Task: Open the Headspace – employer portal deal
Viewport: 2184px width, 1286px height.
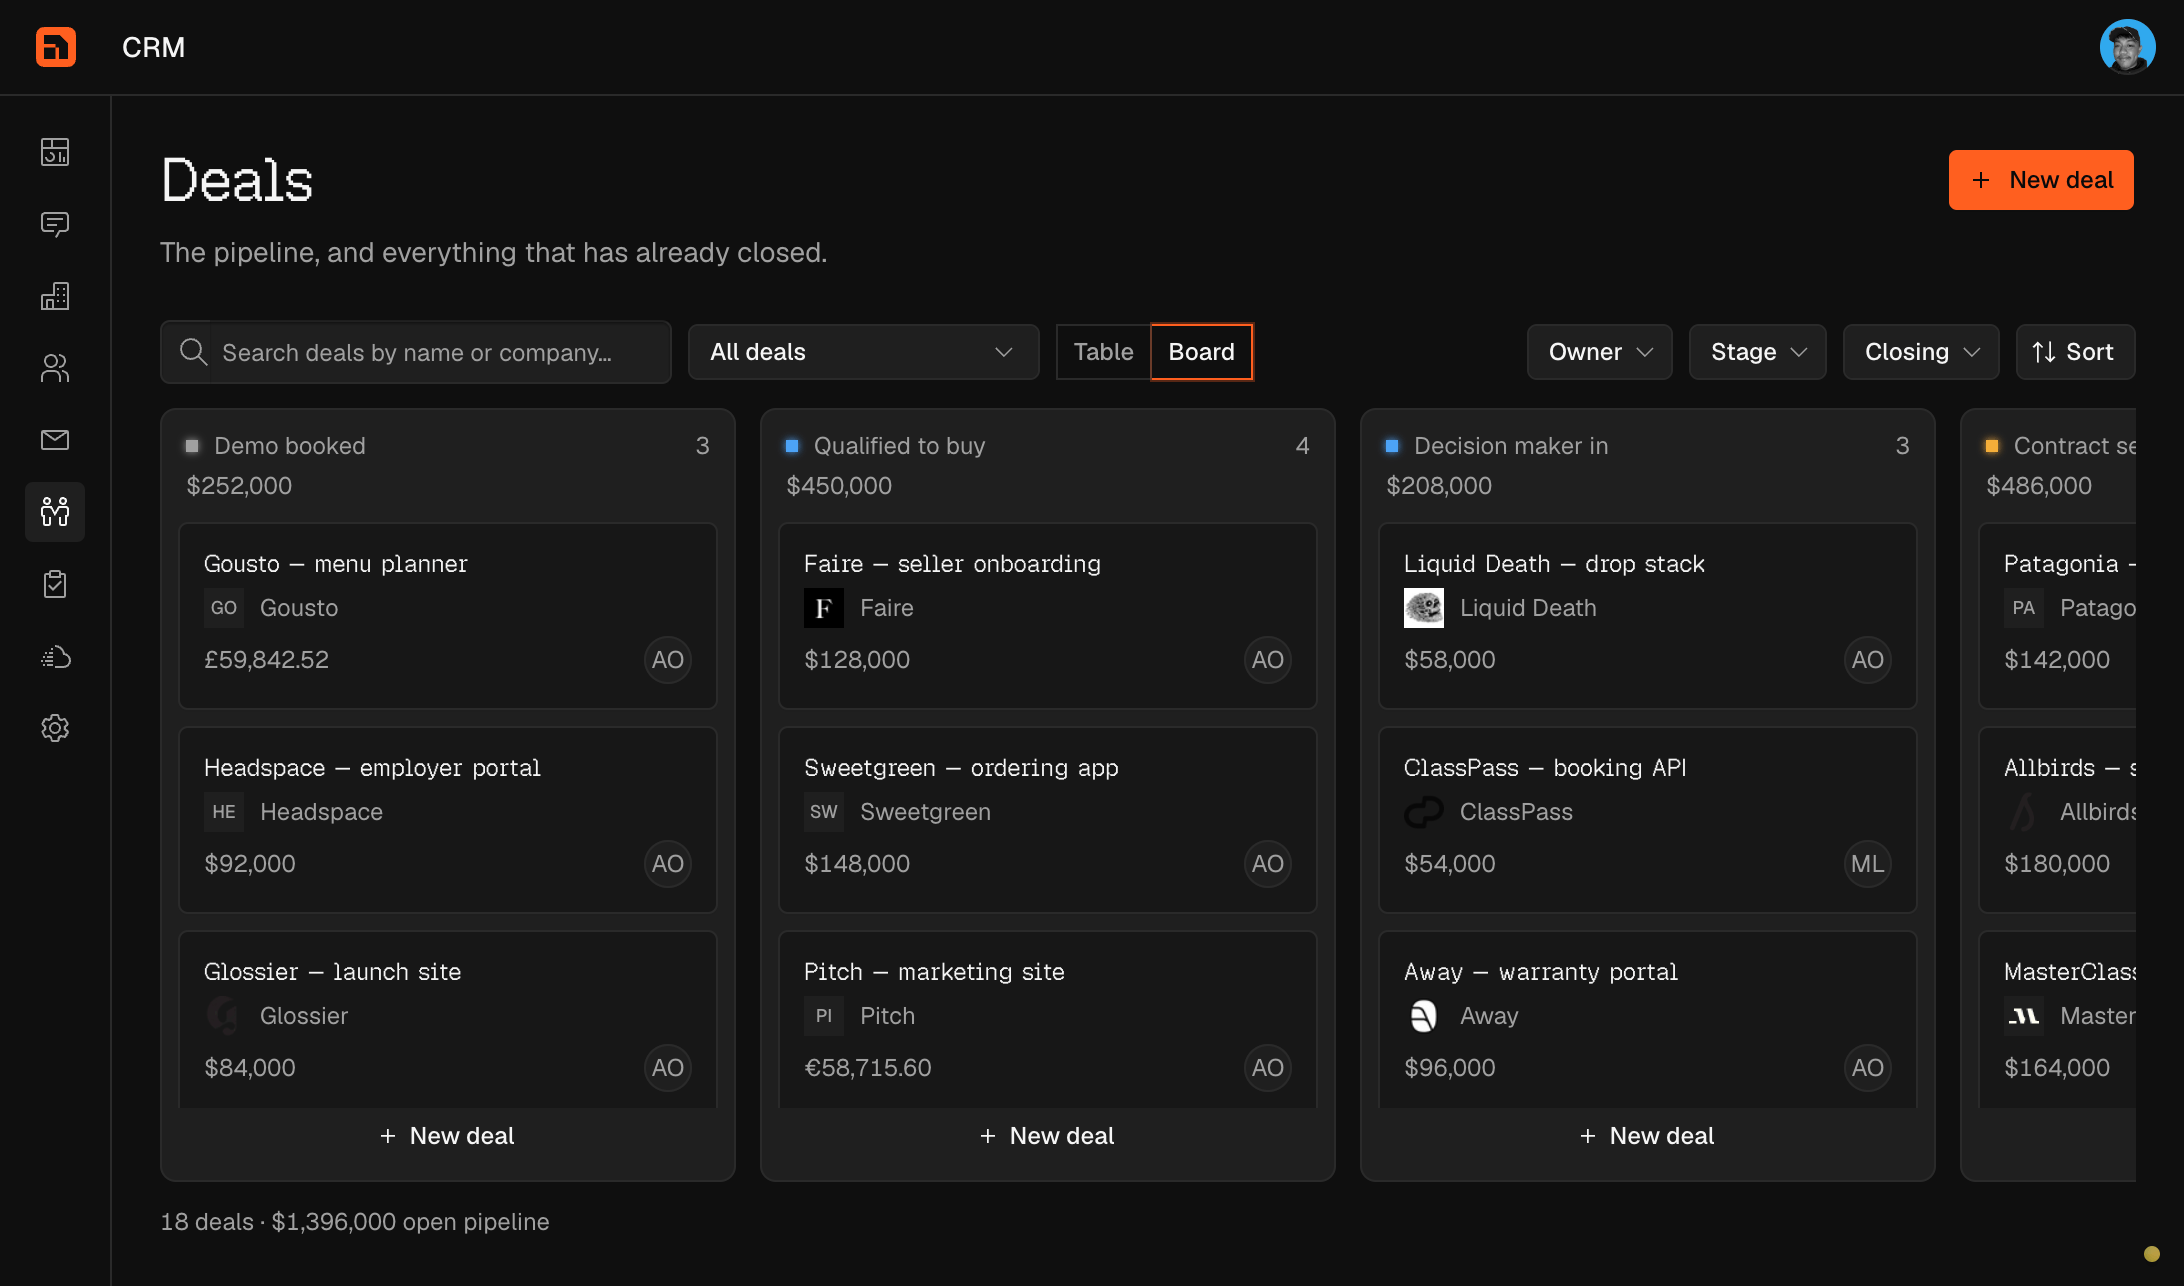Action: click(448, 820)
